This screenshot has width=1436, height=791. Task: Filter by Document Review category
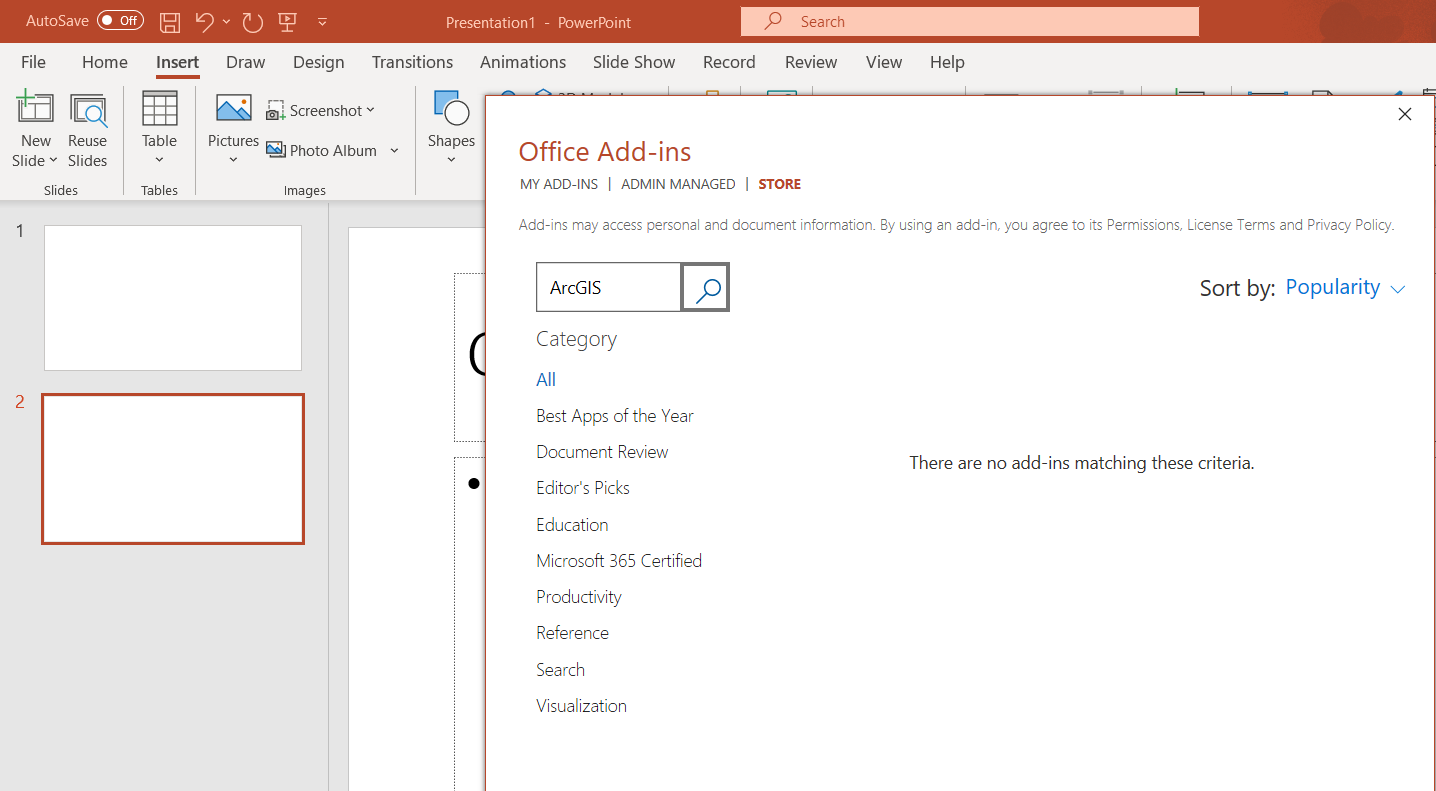point(602,452)
